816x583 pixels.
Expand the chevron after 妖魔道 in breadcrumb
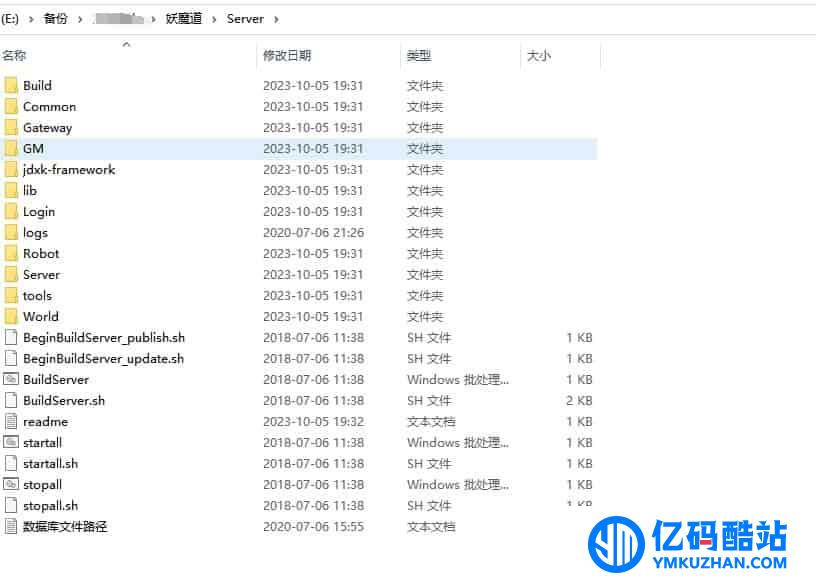tap(214, 19)
